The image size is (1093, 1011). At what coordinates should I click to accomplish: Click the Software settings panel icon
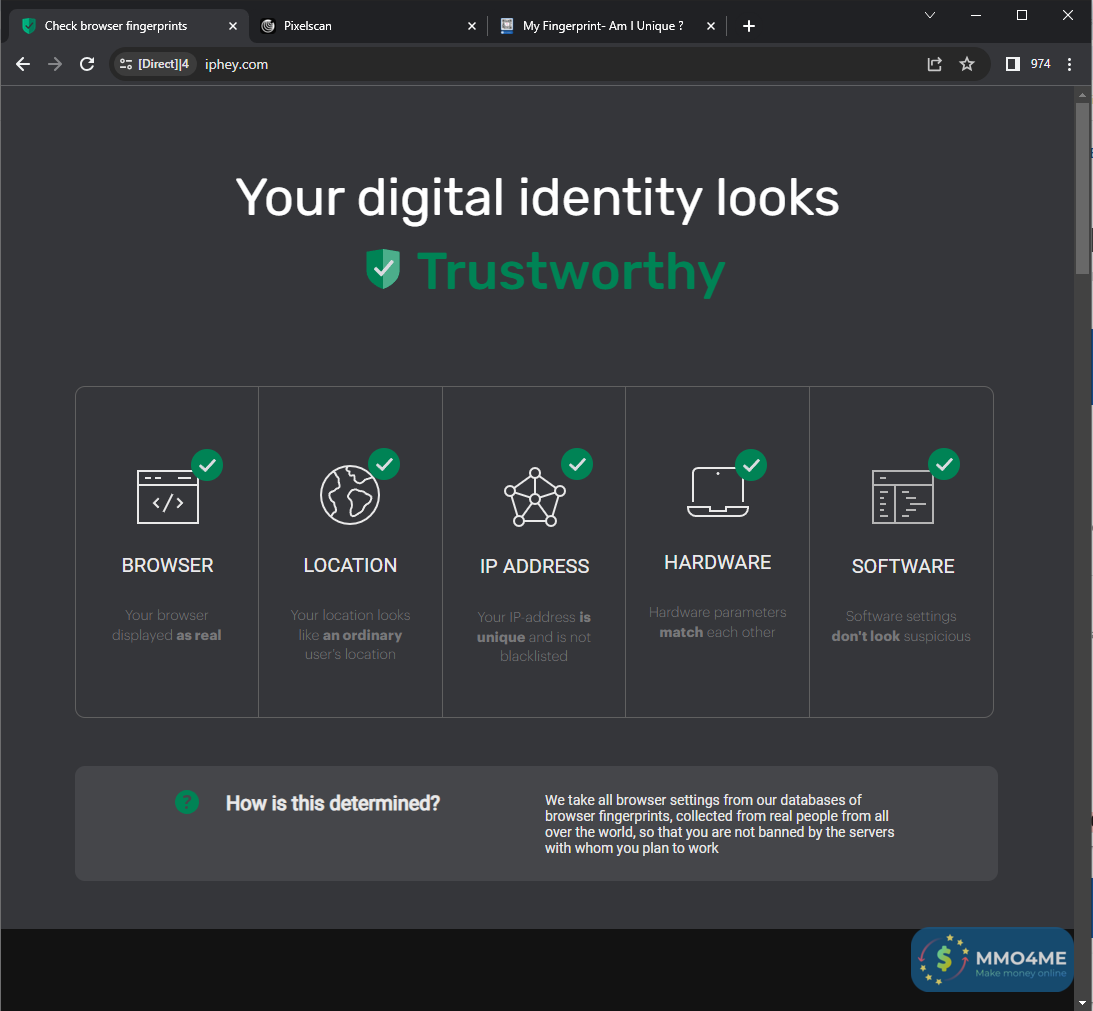(902, 497)
